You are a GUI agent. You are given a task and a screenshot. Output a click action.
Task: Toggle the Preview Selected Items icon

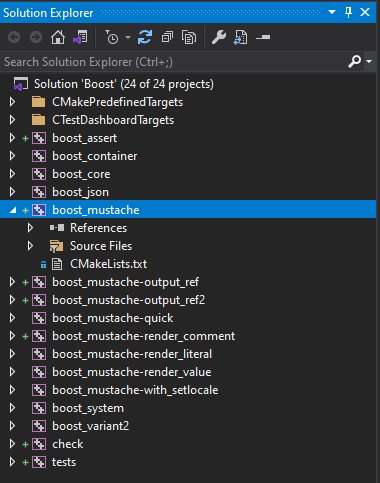tap(241, 37)
